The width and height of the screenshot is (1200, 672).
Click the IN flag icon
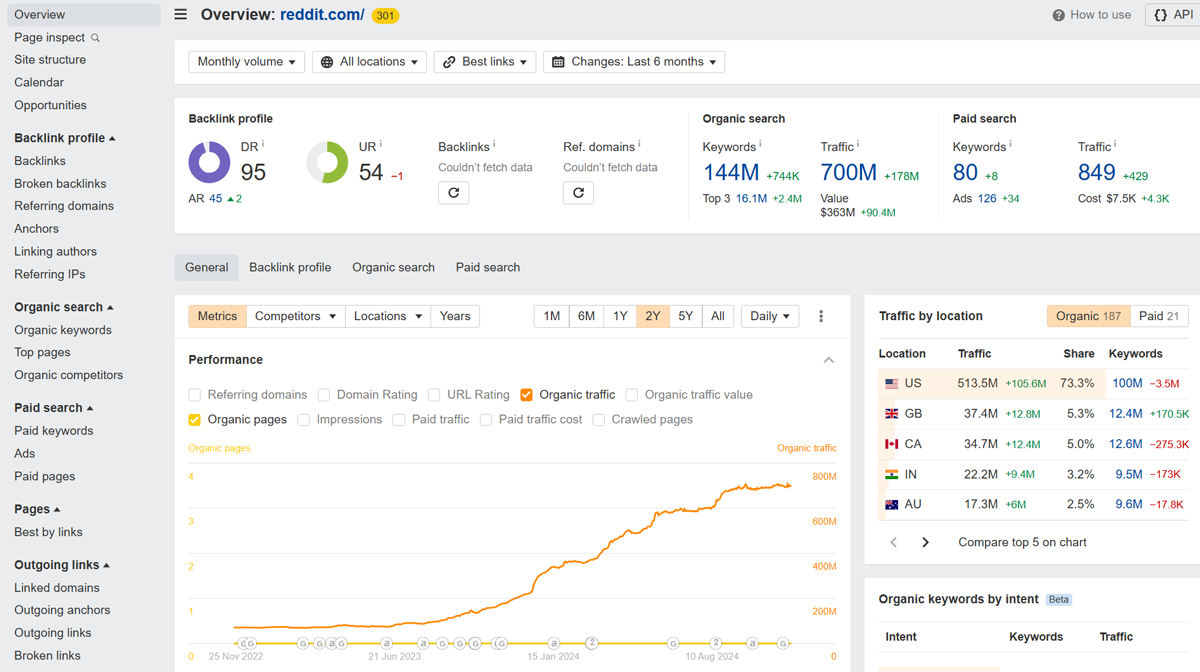coord(891,474)
